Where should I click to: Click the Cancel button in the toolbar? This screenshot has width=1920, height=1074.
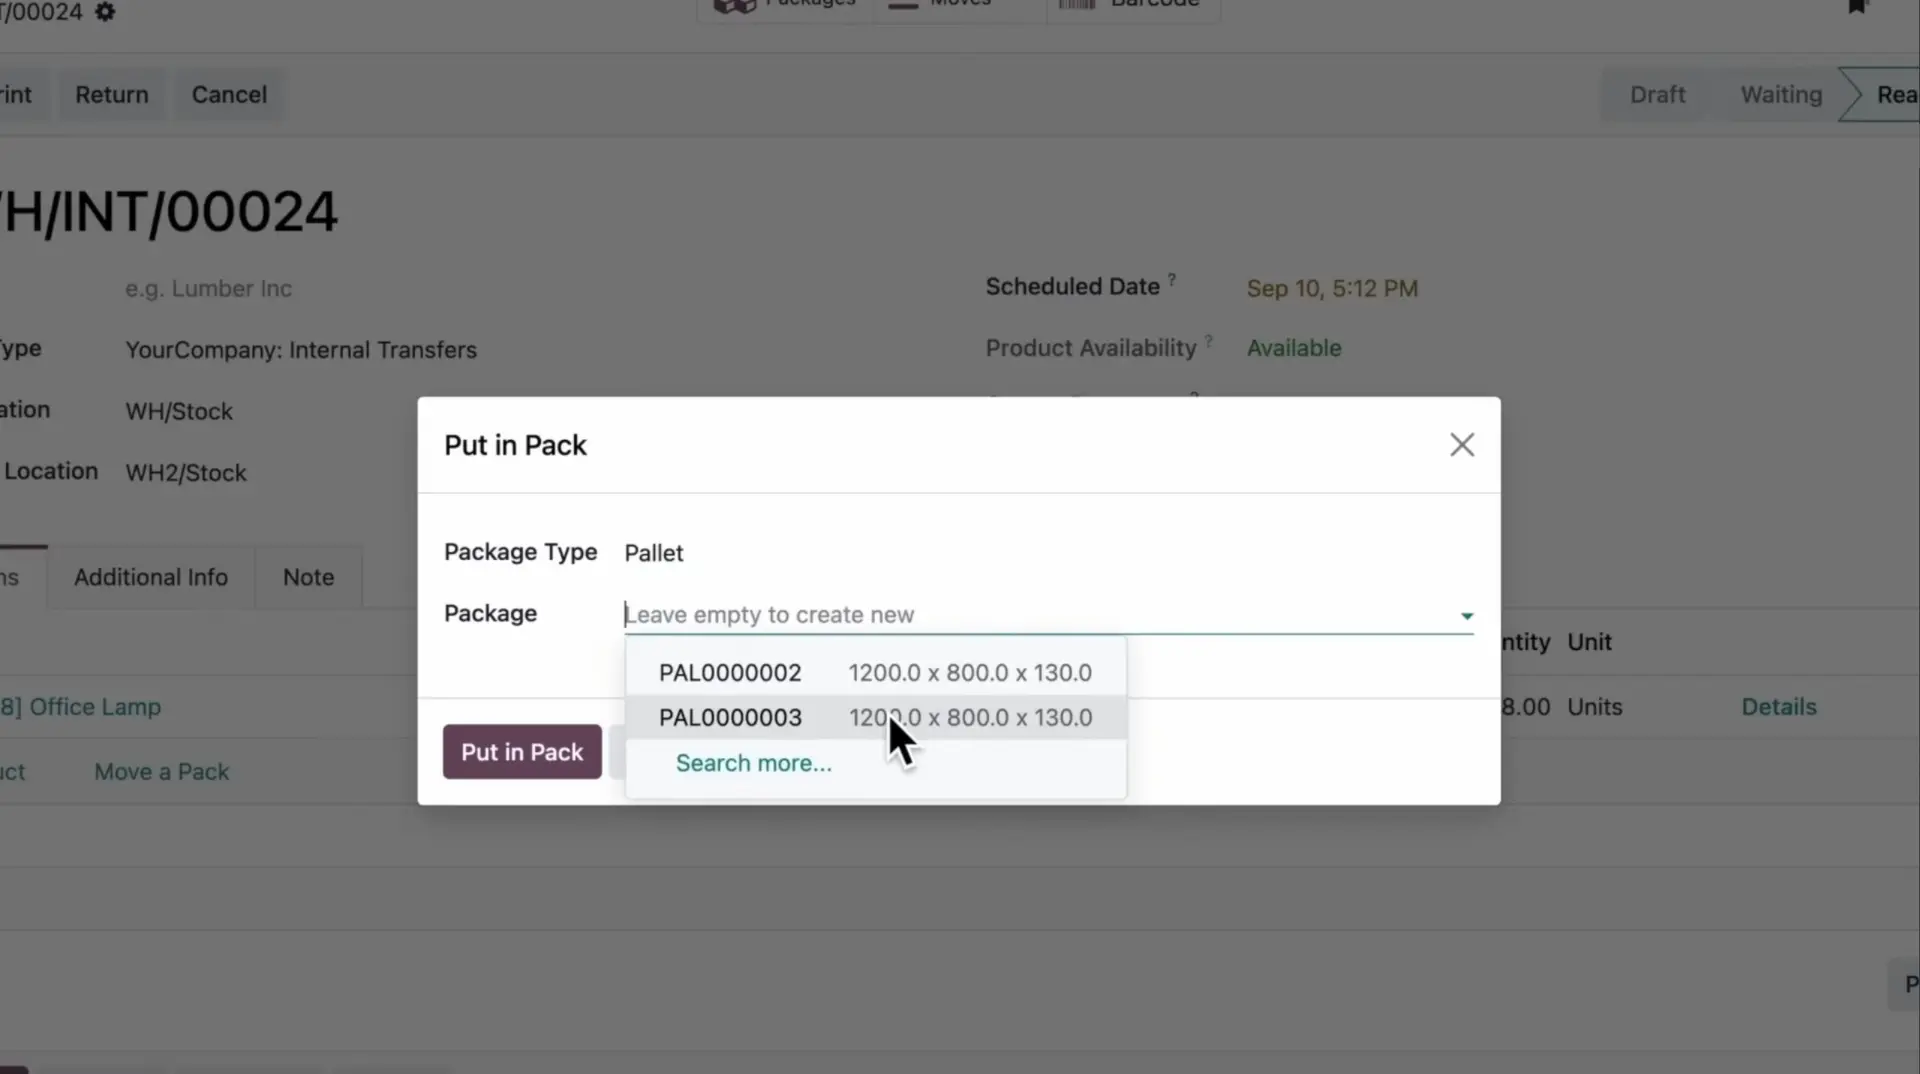pyautogui.click(x=229, y=95)
